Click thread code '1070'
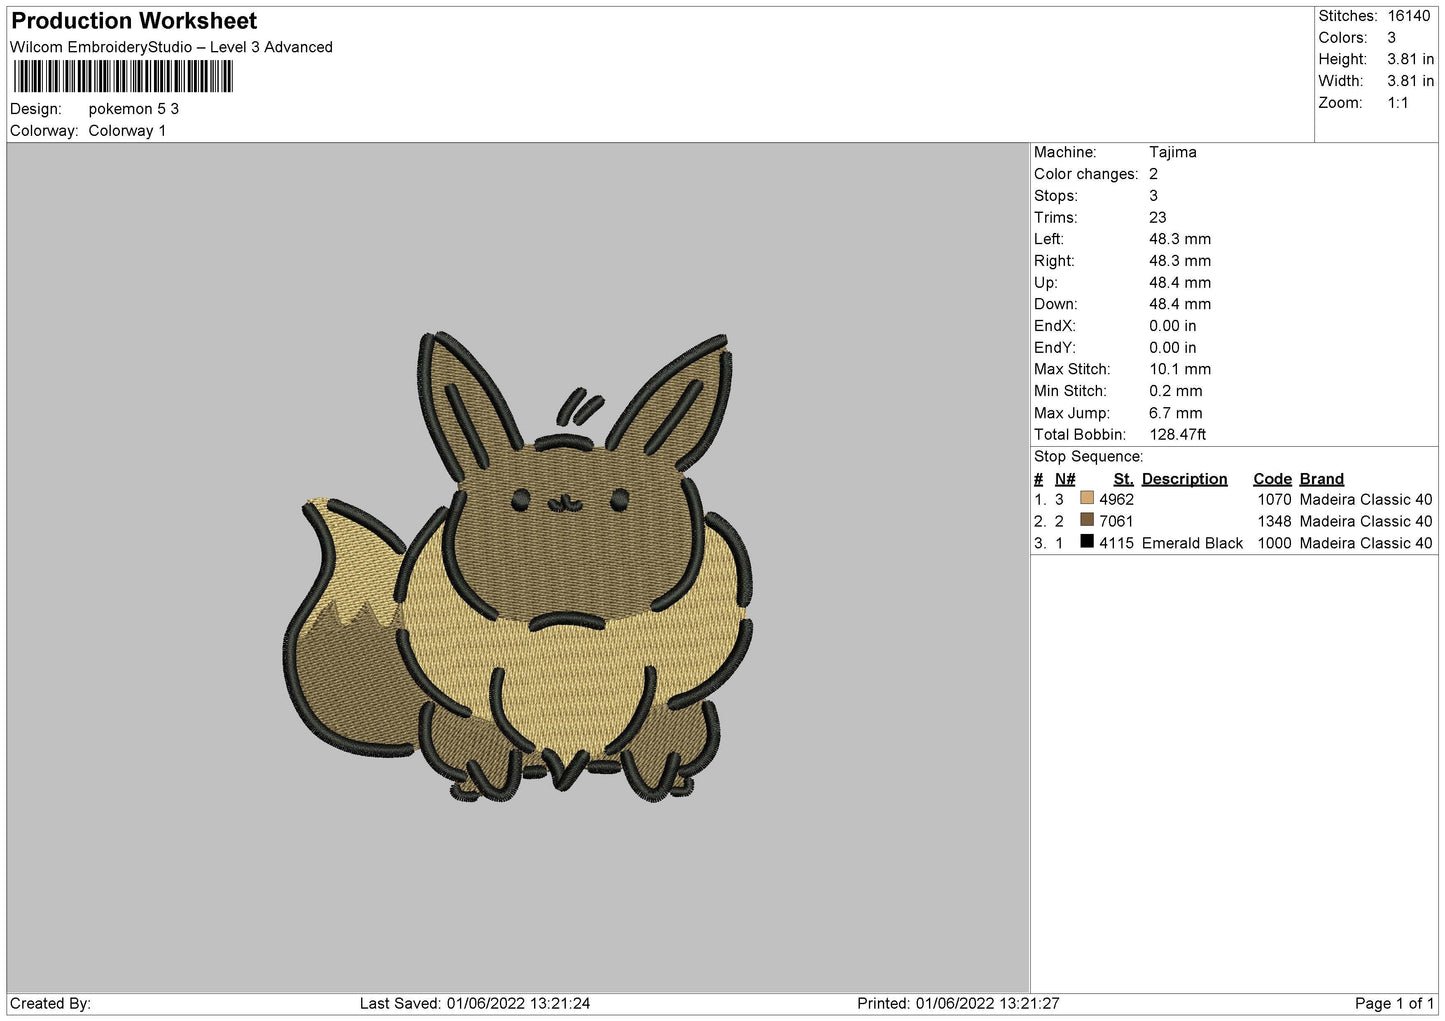The height and width of the screenshot is (1021, 1445). [1275, 500]
